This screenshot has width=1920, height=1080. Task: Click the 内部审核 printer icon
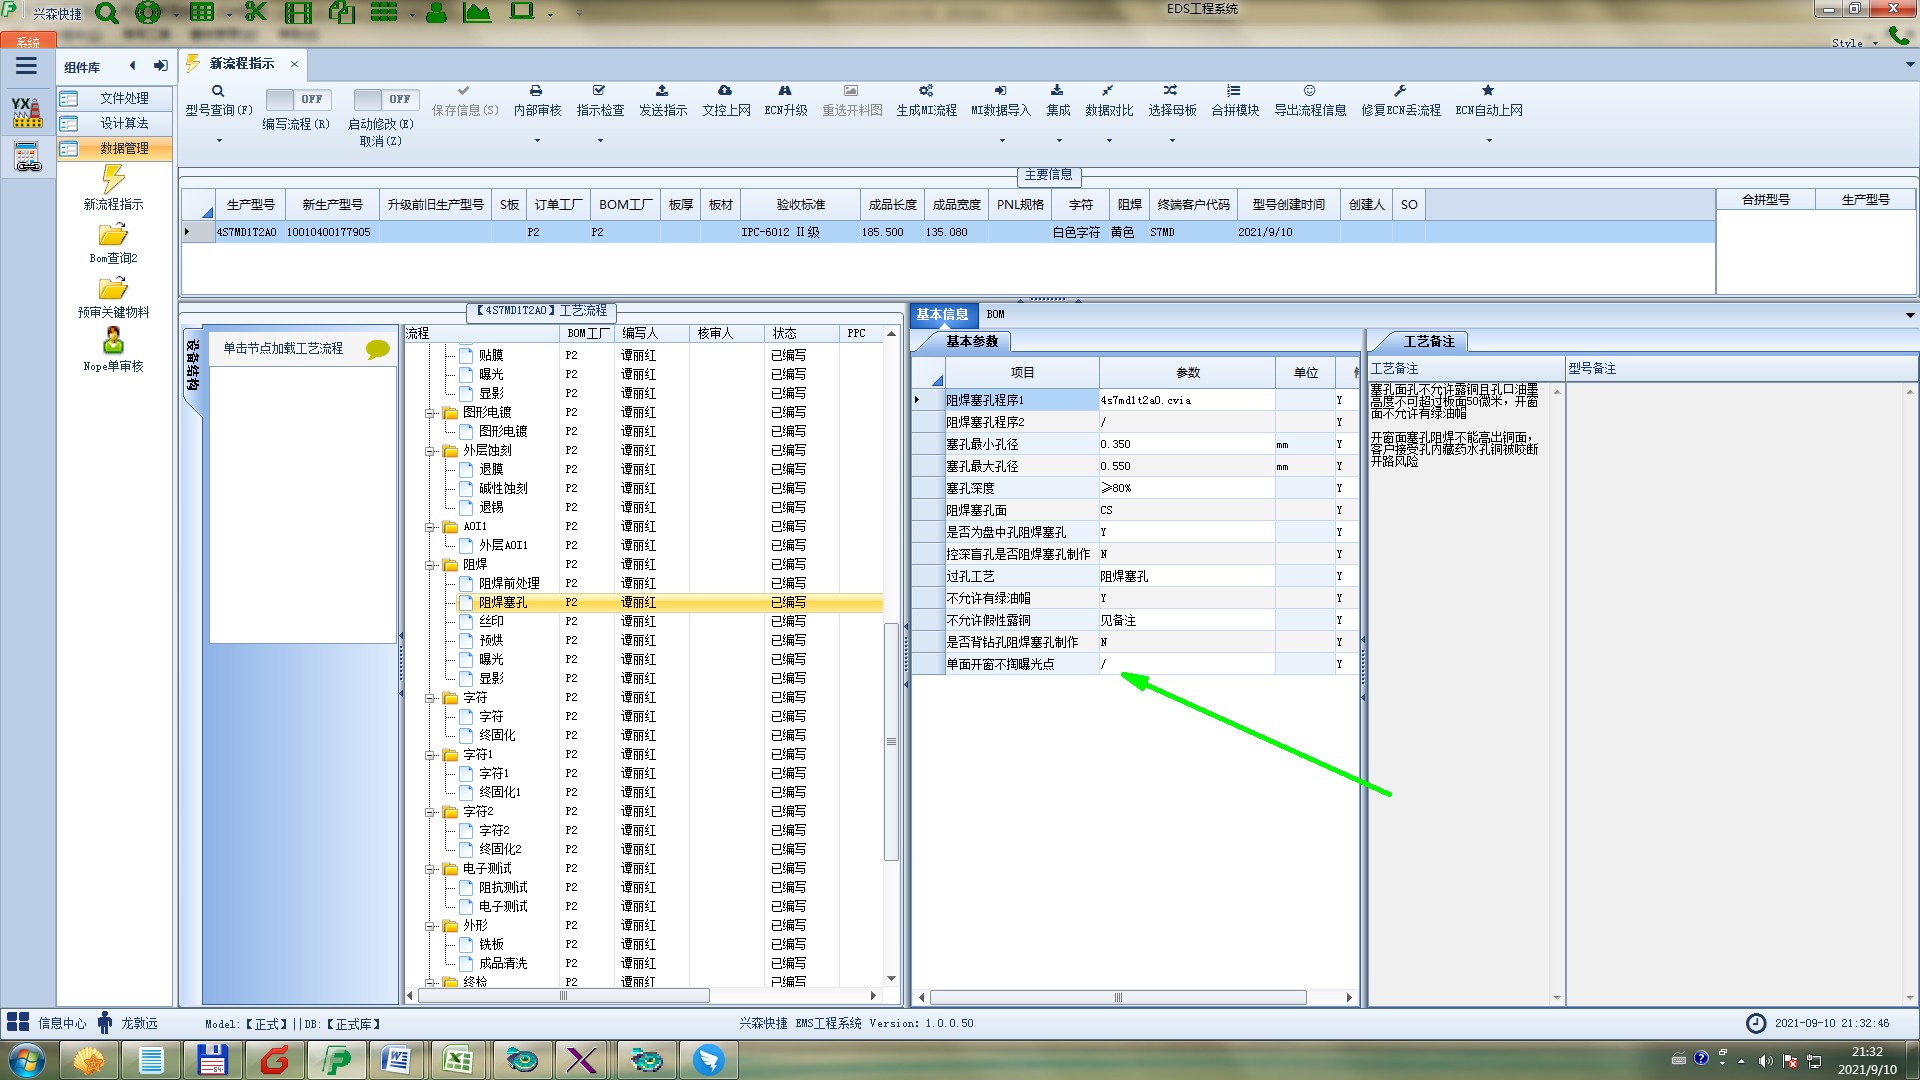(536, 91)
